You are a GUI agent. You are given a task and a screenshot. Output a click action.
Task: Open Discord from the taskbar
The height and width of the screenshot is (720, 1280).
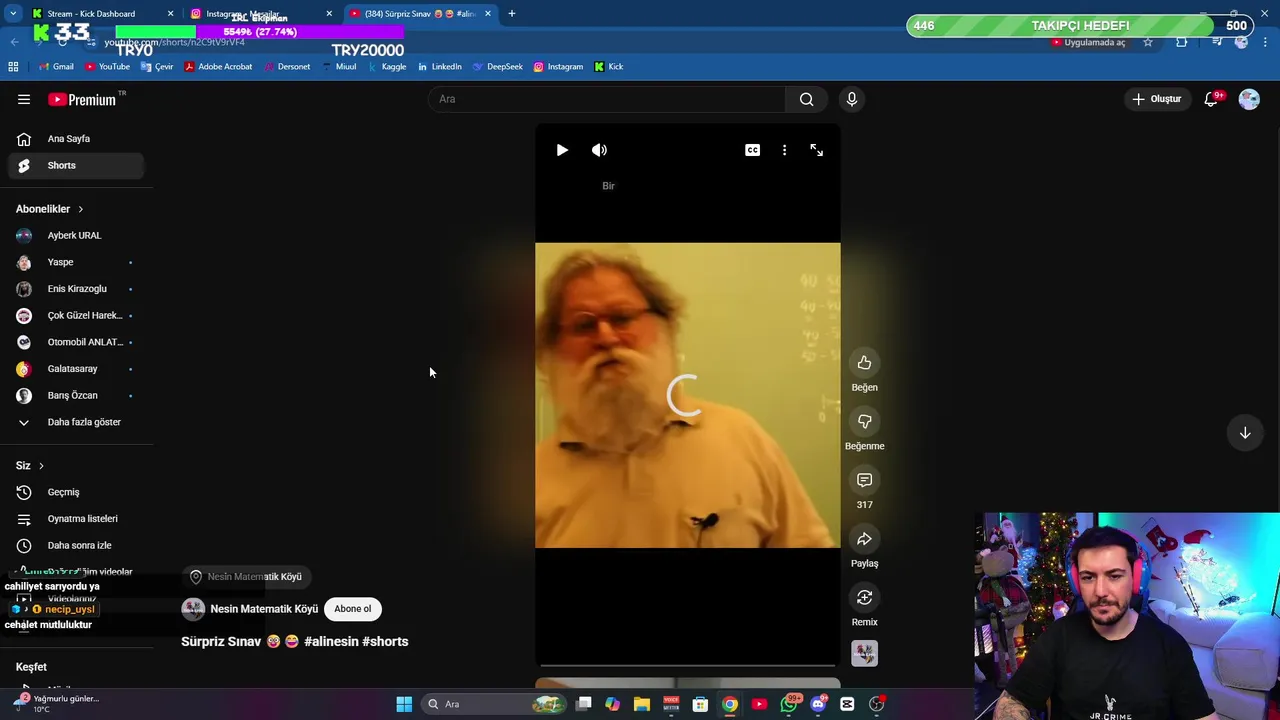(818, 704)
